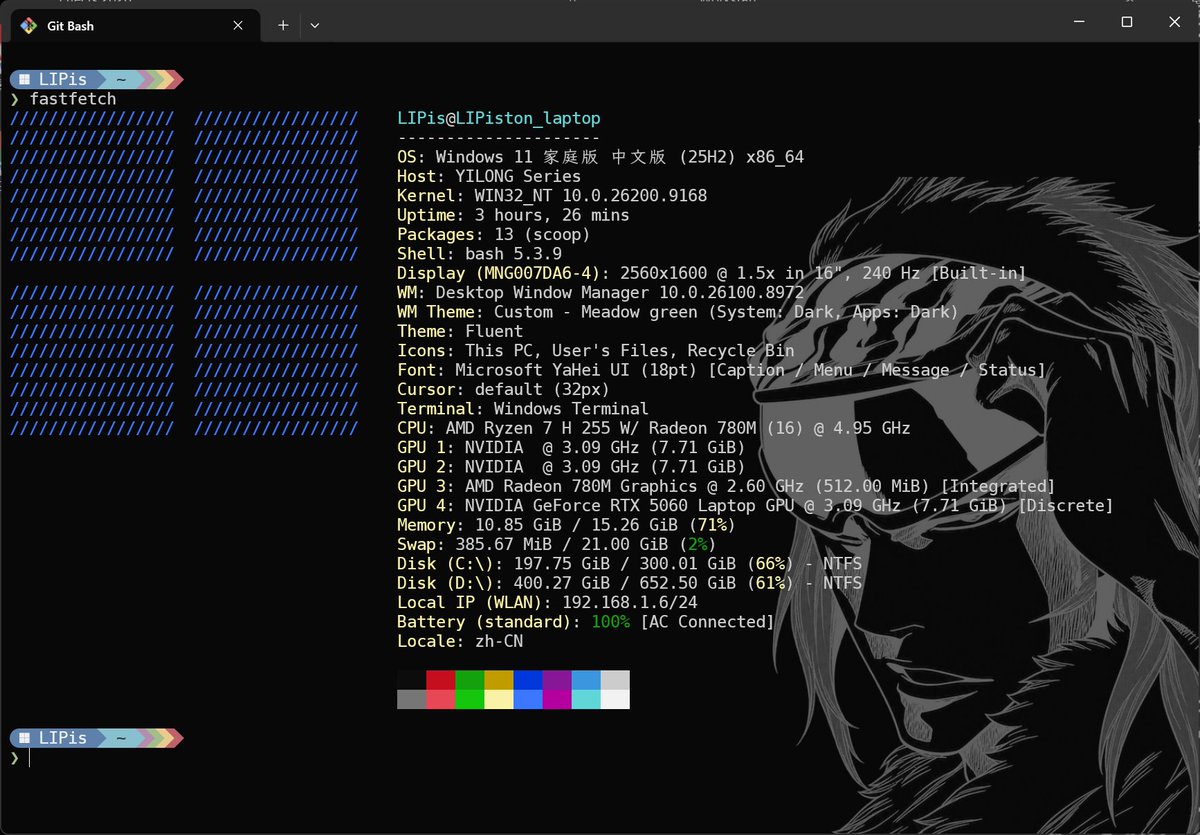Click the 'Shell: bash 5.3.9' line
1200x835 pixels.
479,254
